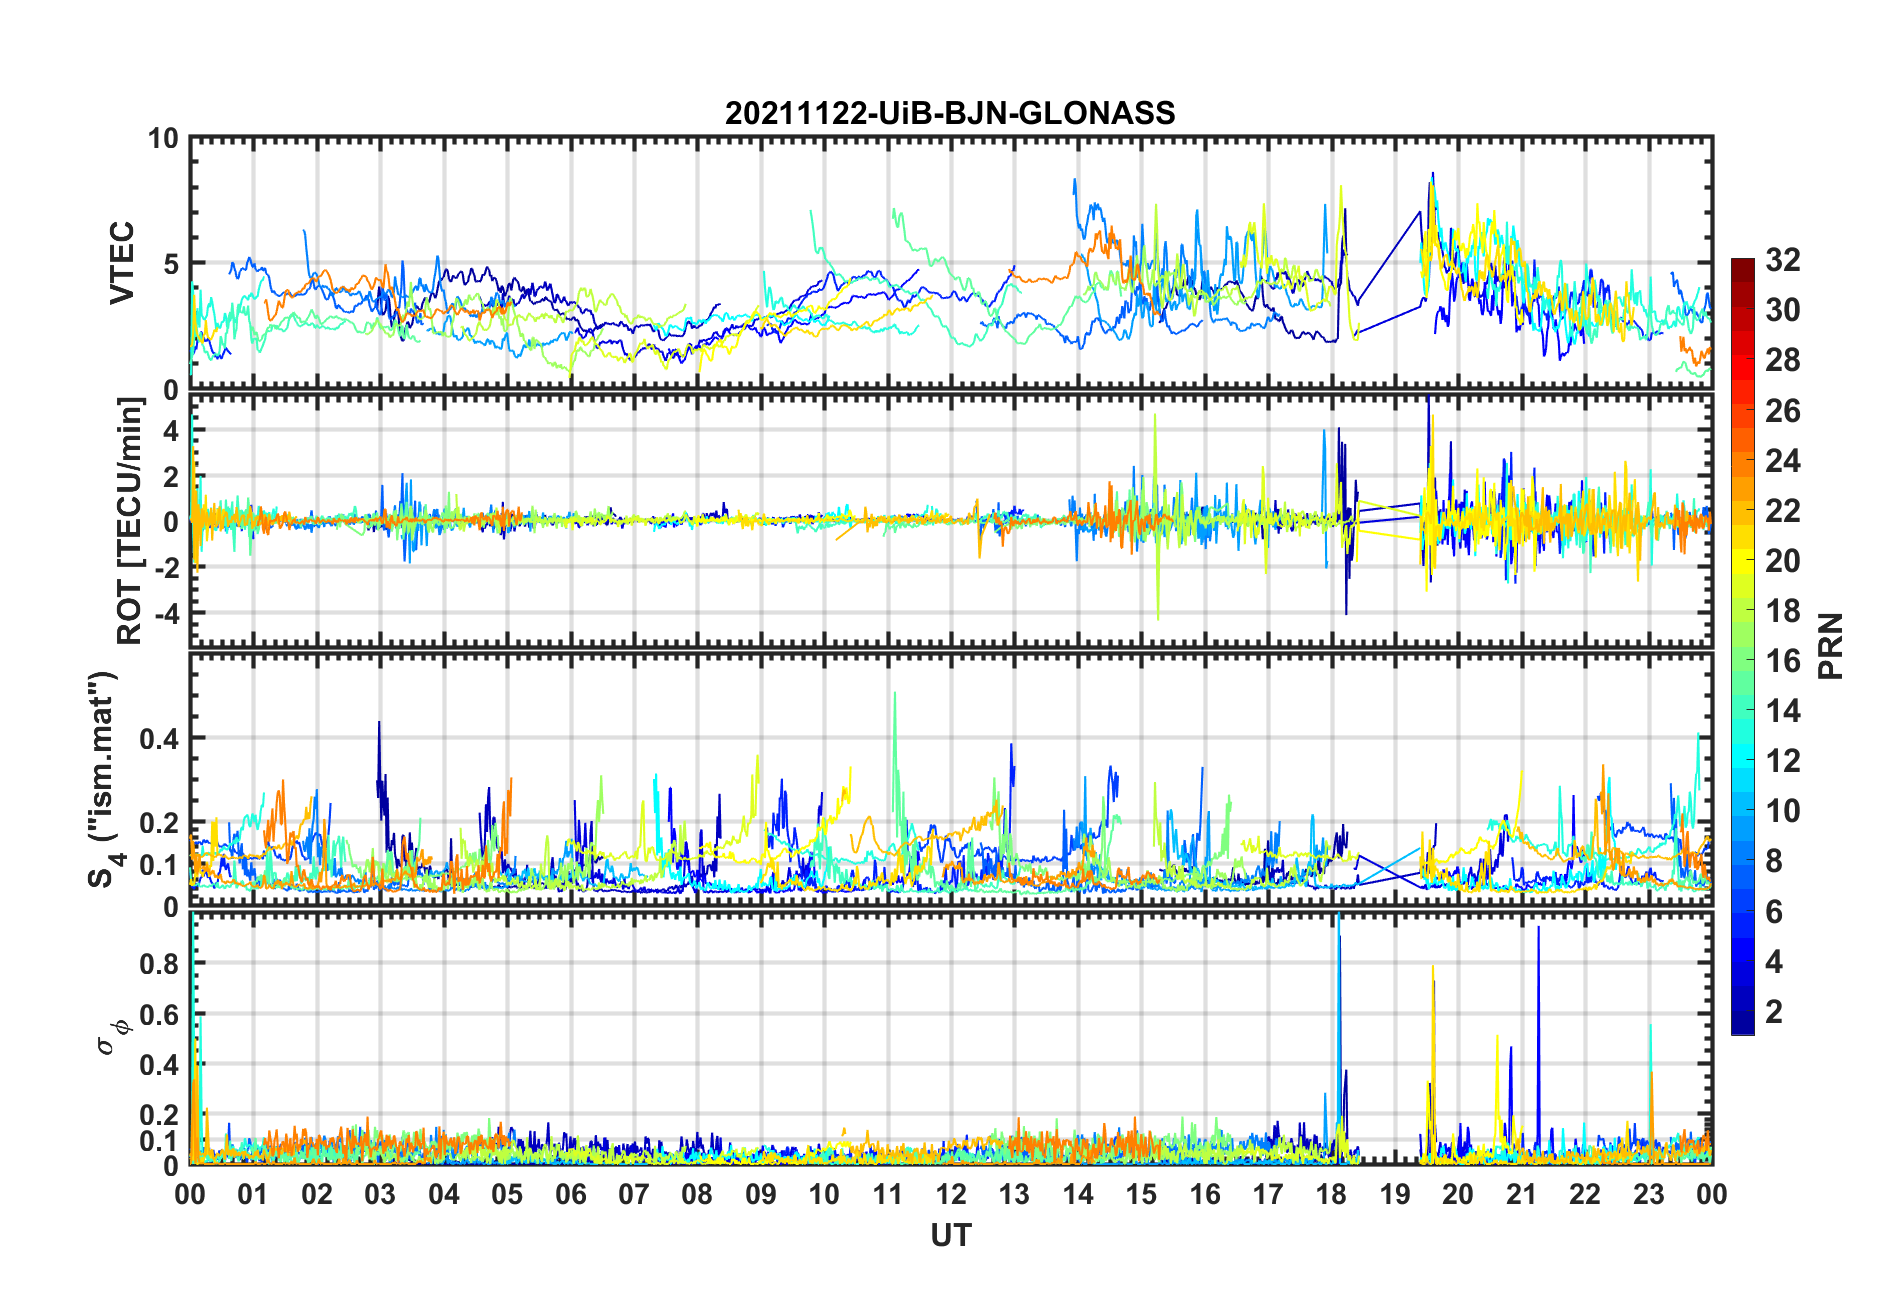Click the sigma phi axis label
Viewport: 1902px width, 1292px height.
coord(111,1037)
